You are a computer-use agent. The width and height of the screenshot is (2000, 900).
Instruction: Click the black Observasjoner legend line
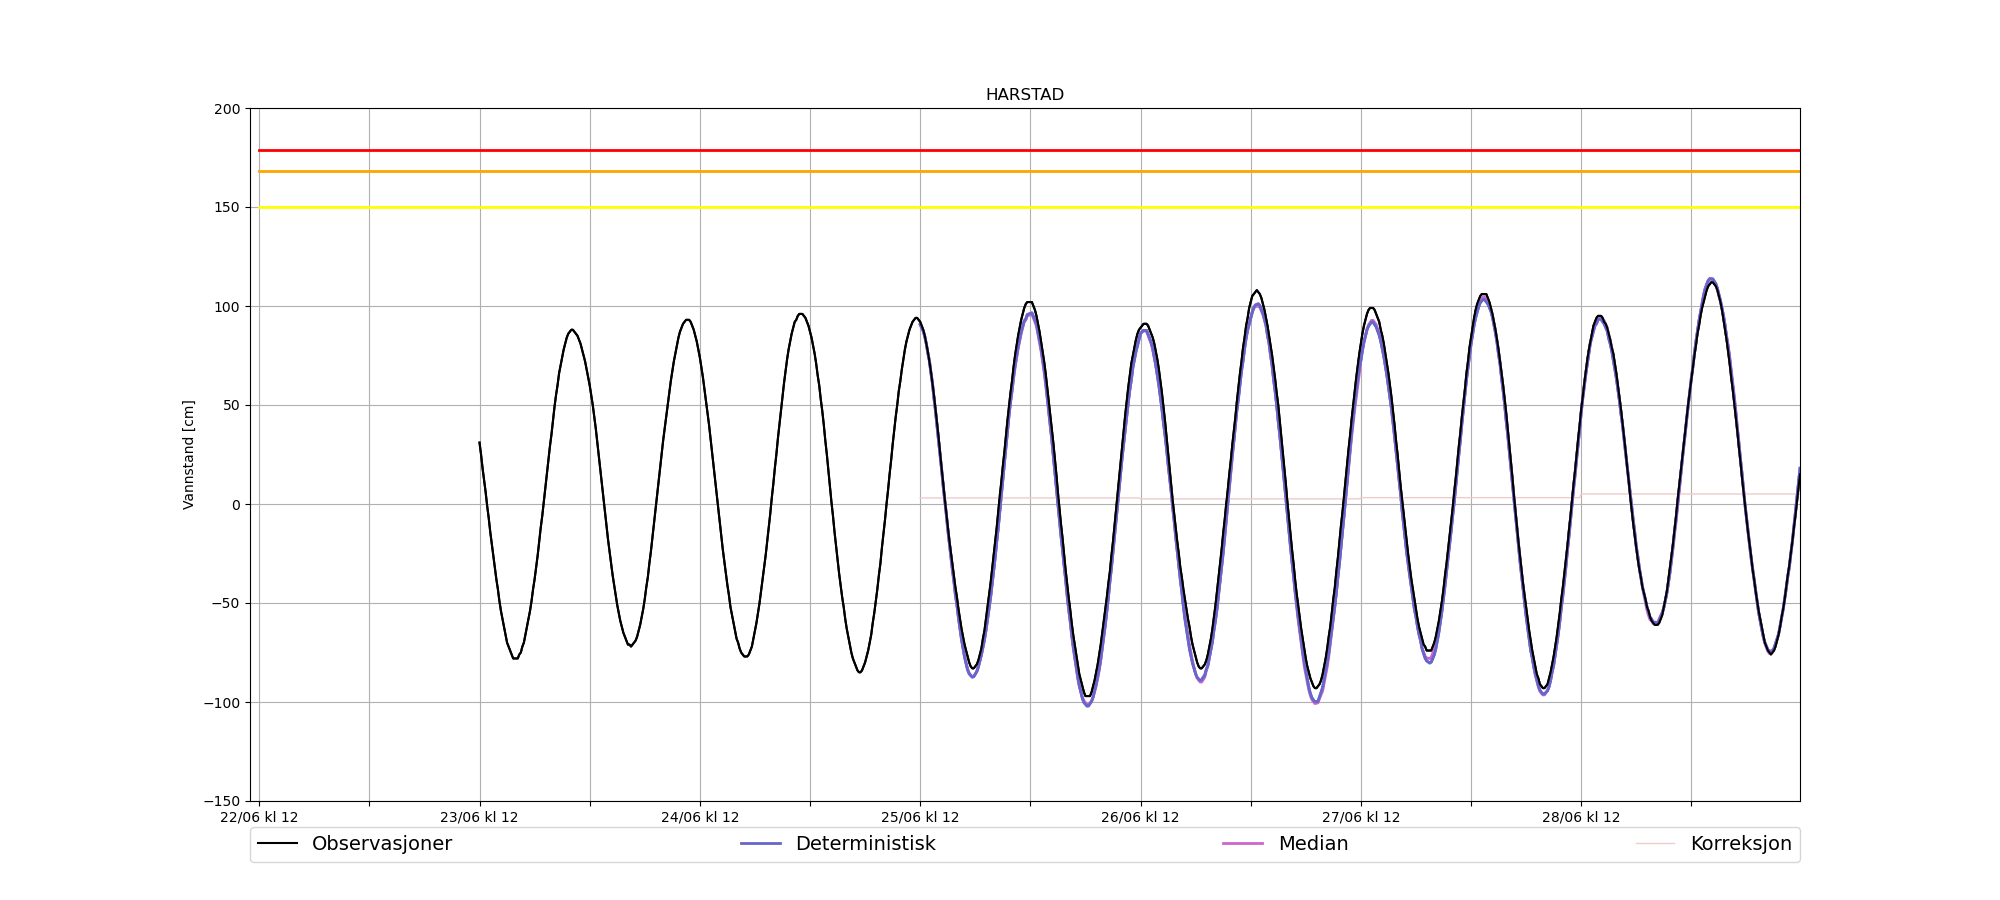point(277,844)
